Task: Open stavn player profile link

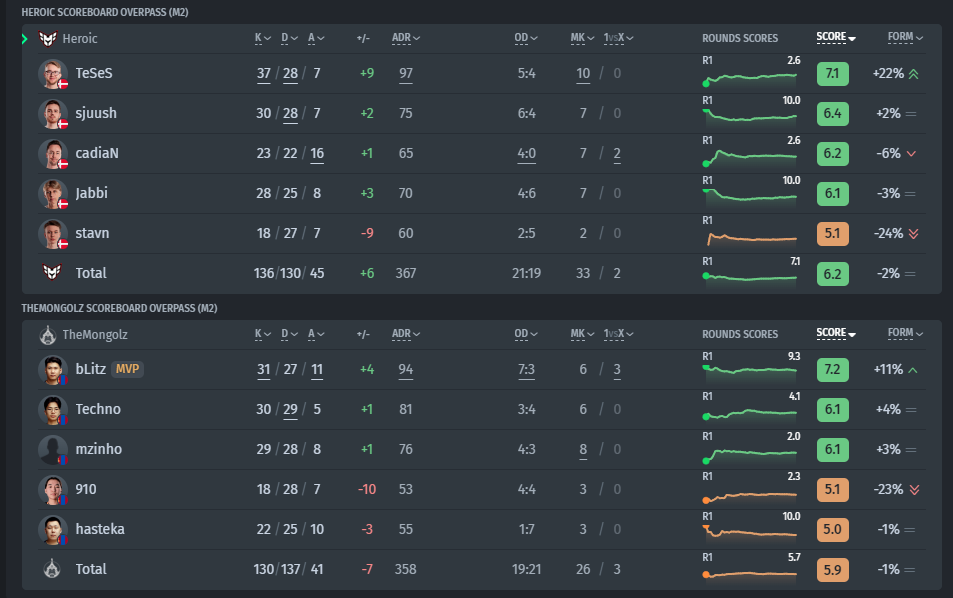Action: pos(92,233)
